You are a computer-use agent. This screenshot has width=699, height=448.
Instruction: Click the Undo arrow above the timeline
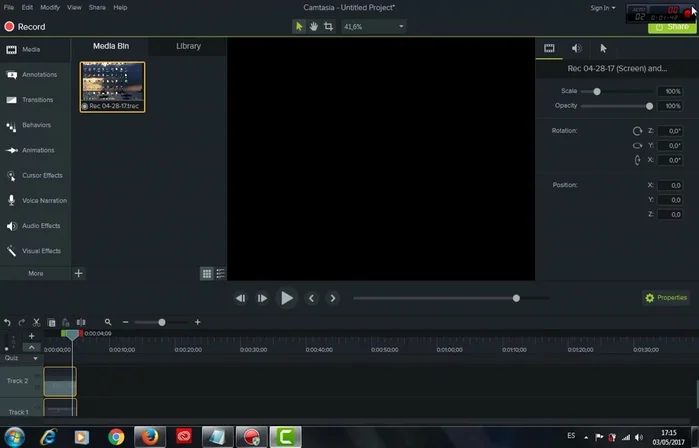point(8,322)
